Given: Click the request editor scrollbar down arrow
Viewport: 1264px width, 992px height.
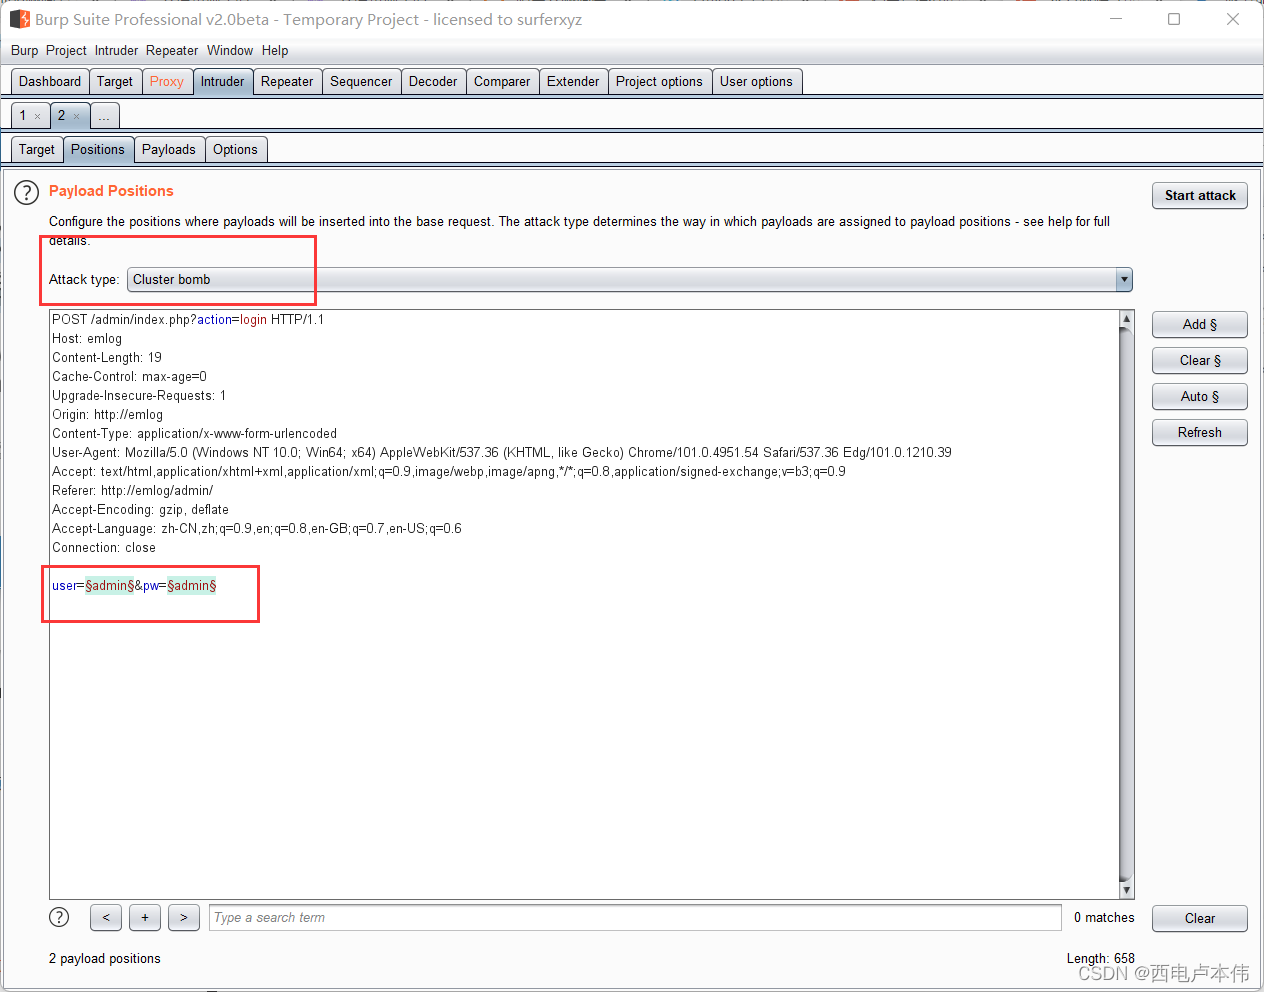Looking at the screenshot, I should click(1126, 890).
